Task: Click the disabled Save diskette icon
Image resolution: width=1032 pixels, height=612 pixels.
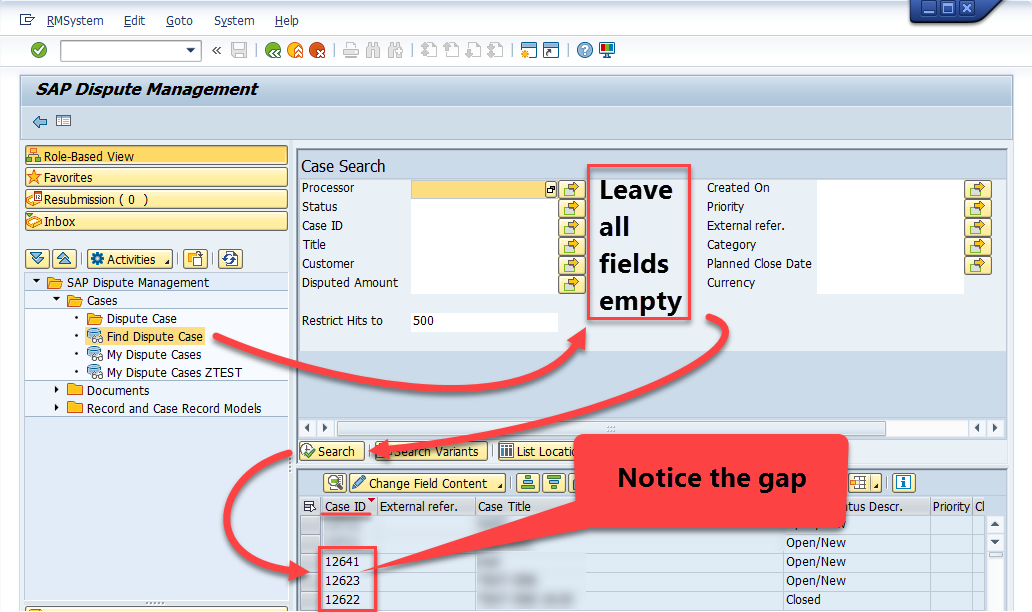Action: (239, 50)
